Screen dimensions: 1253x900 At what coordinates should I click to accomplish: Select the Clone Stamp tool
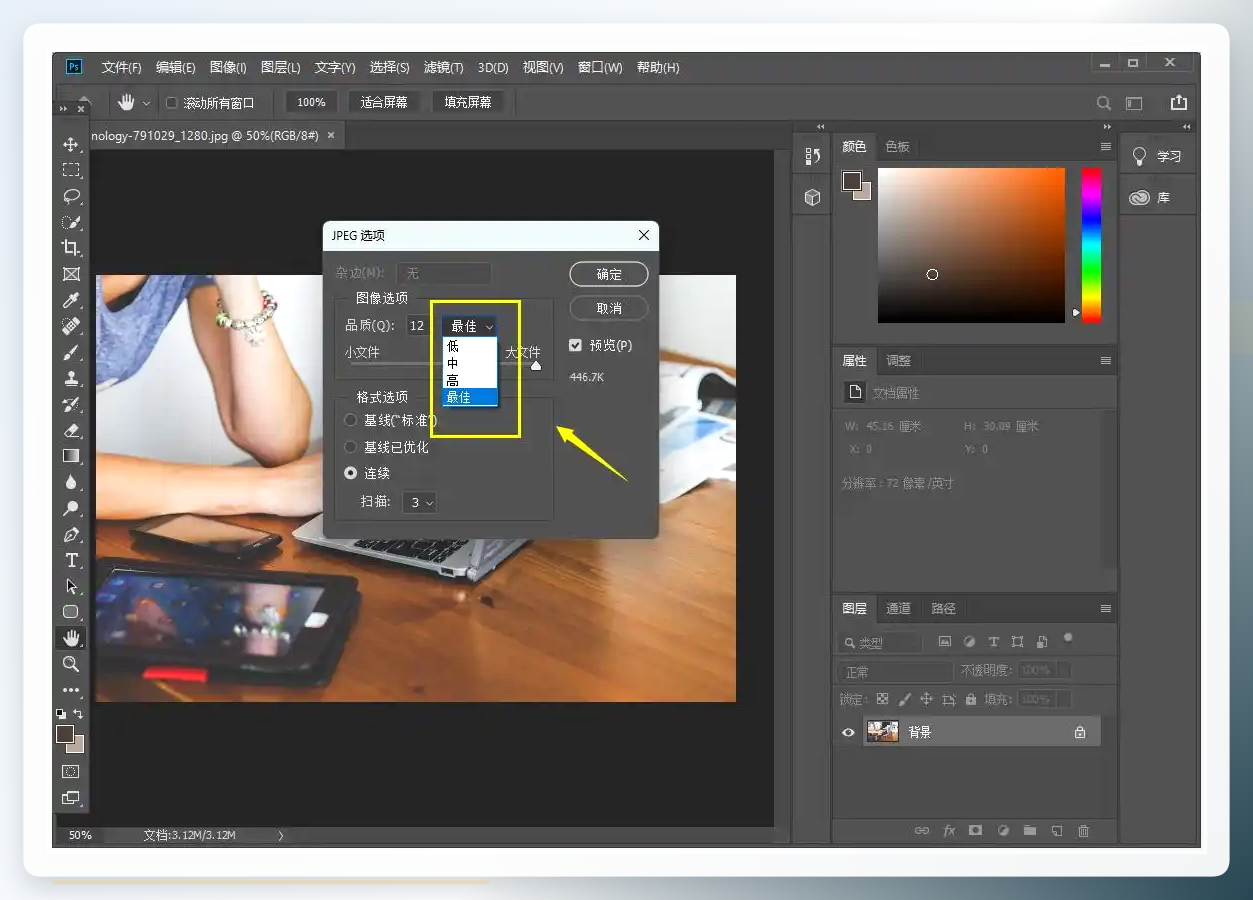click(x=71, y=378)
